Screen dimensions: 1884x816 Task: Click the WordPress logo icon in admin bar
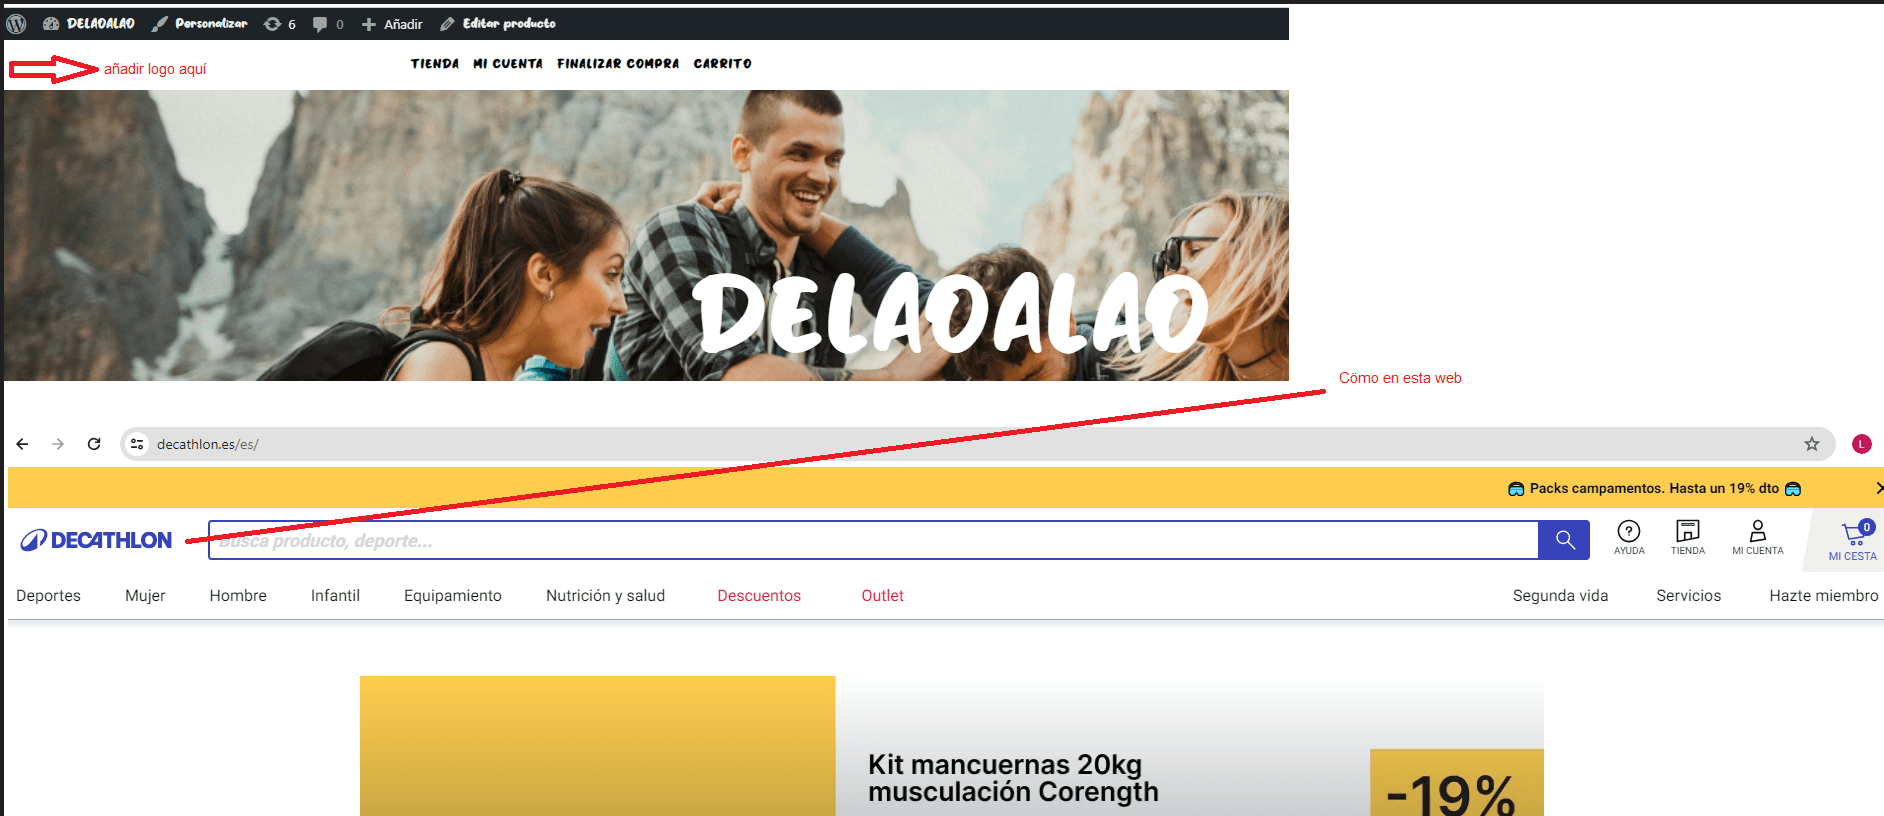point(16,23)
